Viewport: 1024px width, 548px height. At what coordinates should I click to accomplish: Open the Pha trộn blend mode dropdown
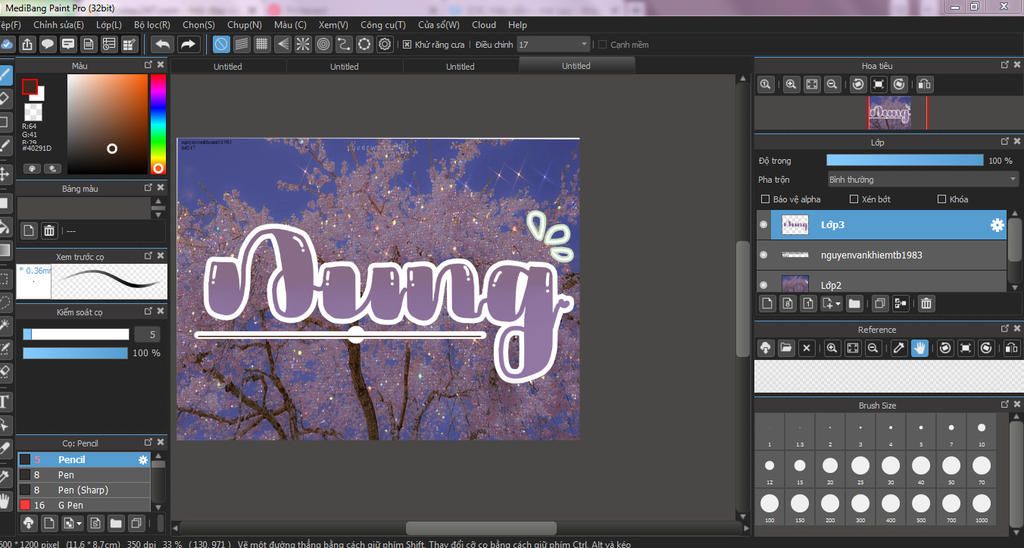click(922, 180)
